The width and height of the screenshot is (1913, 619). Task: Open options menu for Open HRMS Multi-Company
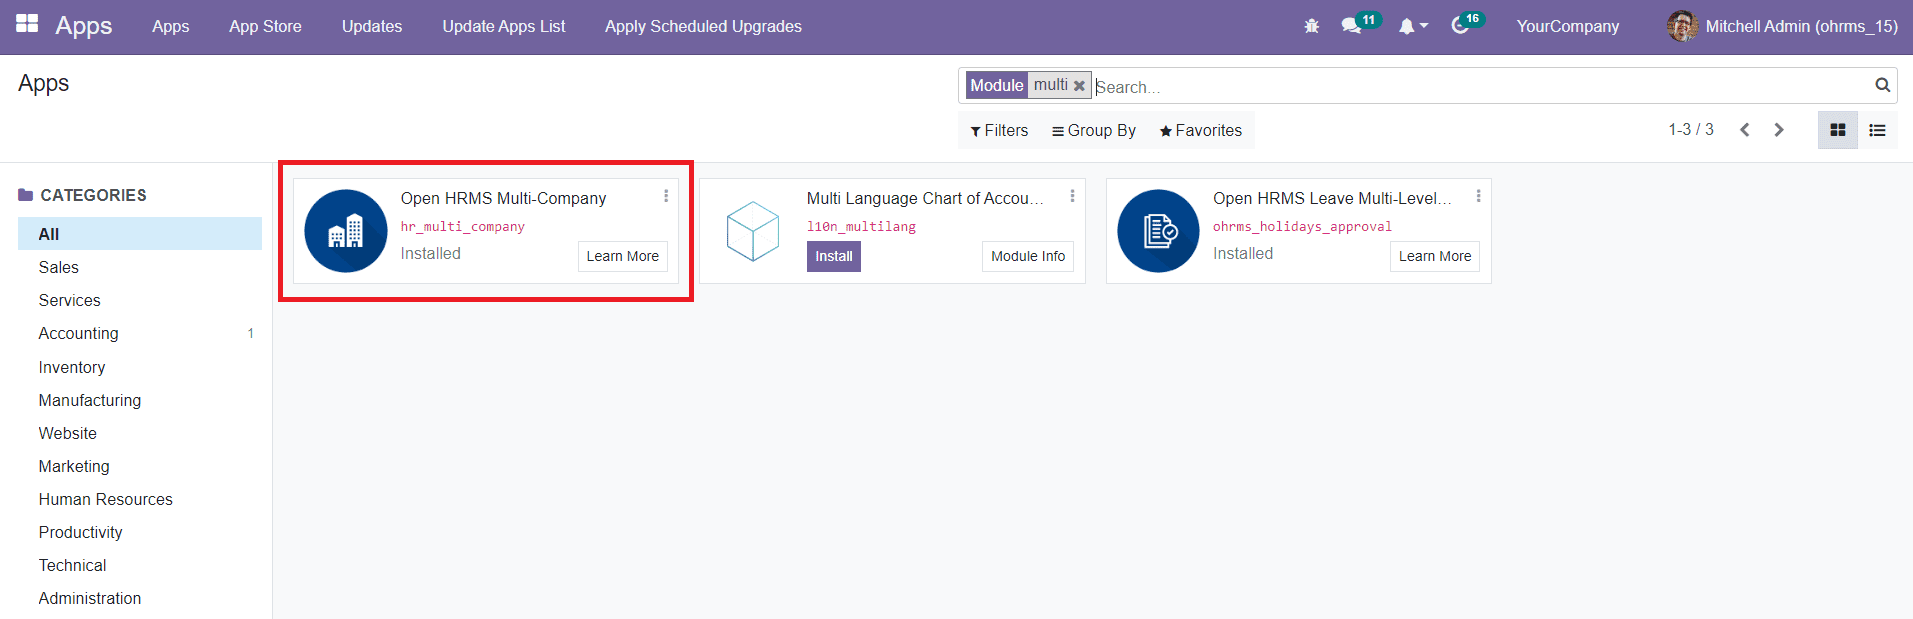(x=666, y=196)
